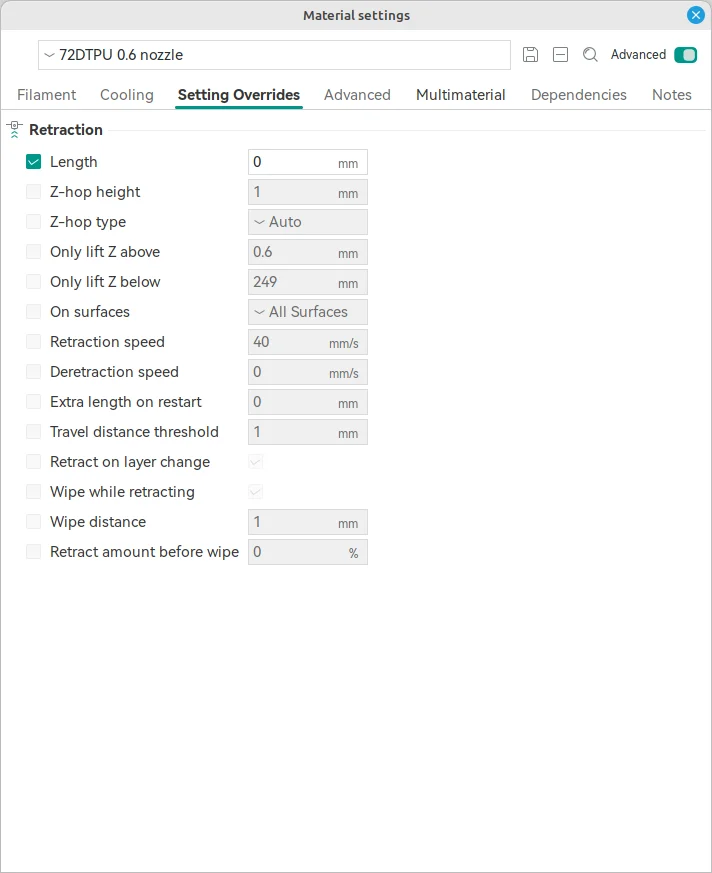712x873 pixels.
Task: Check the Travel distance threshold box
Action: tap(33, 433)
